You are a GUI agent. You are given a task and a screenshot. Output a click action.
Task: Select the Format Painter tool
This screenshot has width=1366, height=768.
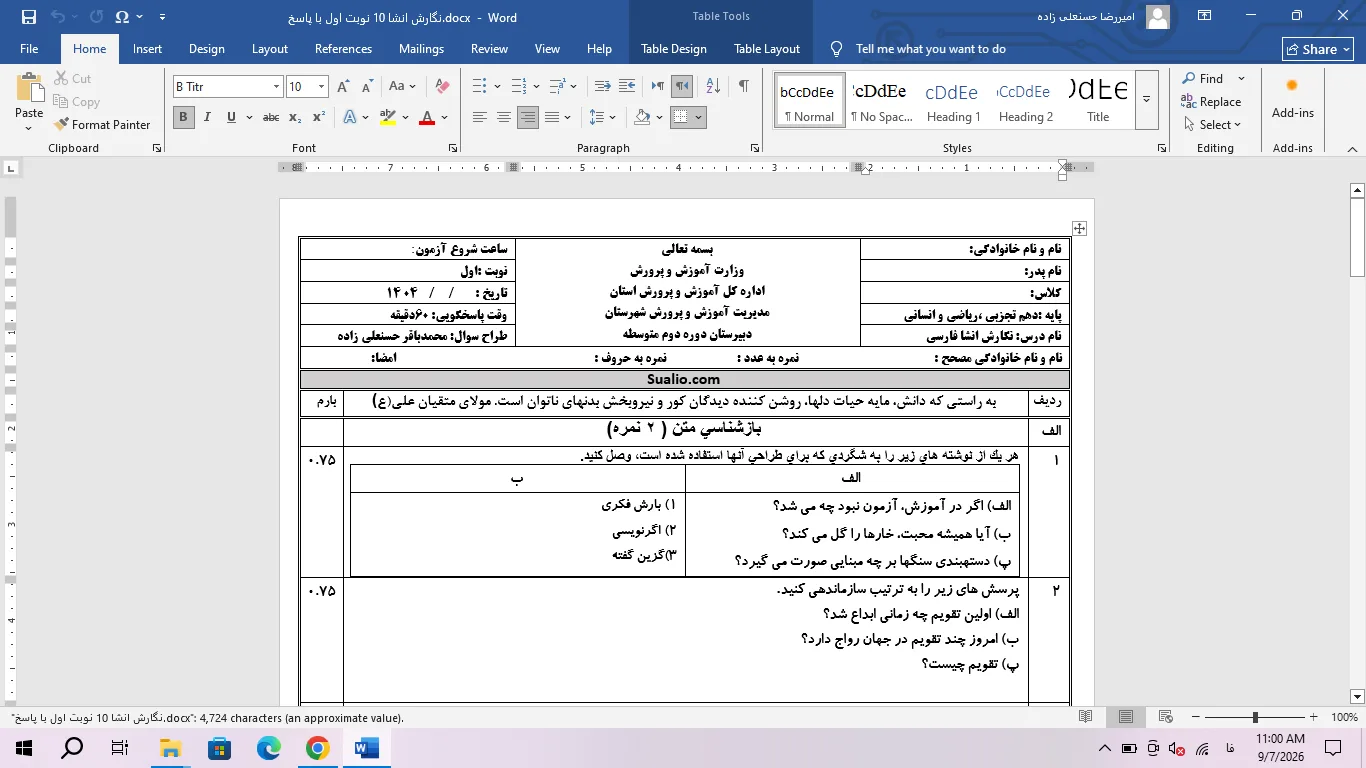coord(102,125)
